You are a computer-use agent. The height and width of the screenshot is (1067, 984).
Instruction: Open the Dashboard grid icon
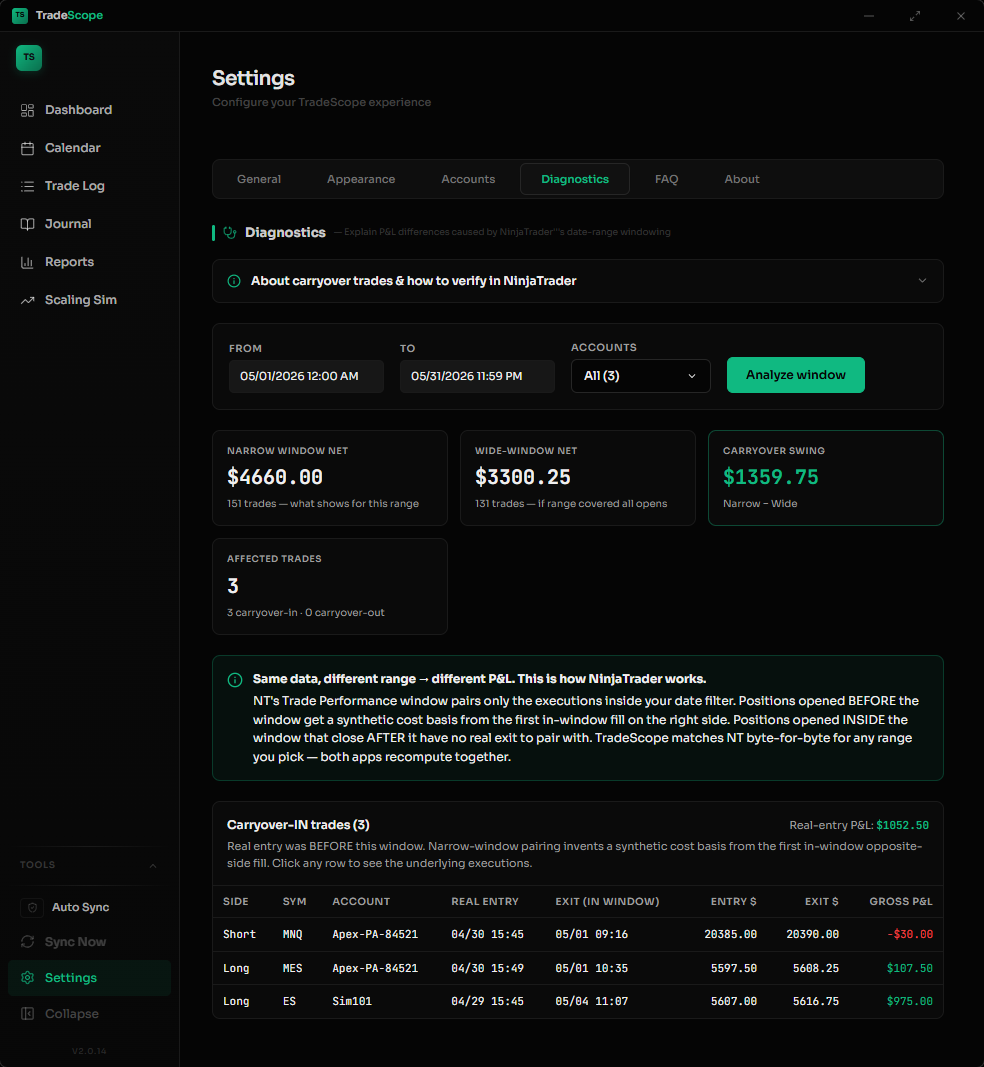point(27,110)
